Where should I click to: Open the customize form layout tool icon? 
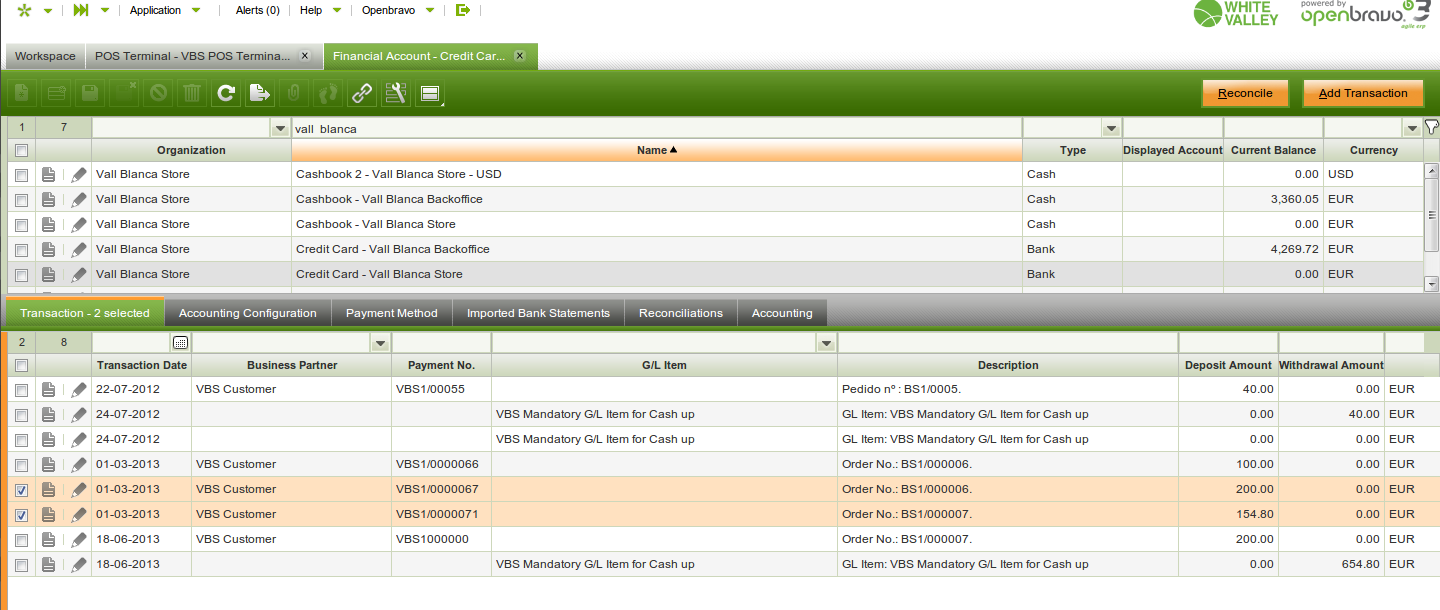point(396,94)
